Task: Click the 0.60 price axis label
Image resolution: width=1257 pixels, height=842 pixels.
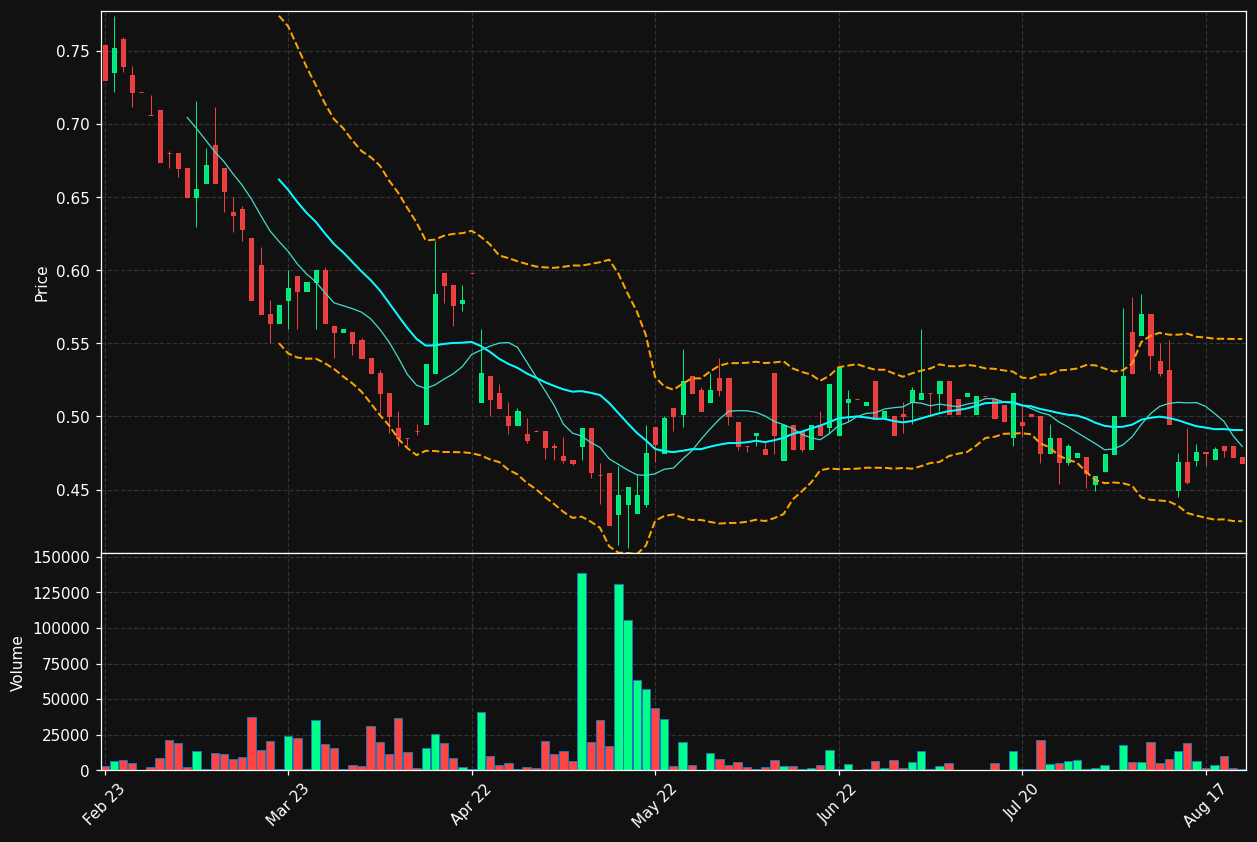Action: tap(74, 271)
